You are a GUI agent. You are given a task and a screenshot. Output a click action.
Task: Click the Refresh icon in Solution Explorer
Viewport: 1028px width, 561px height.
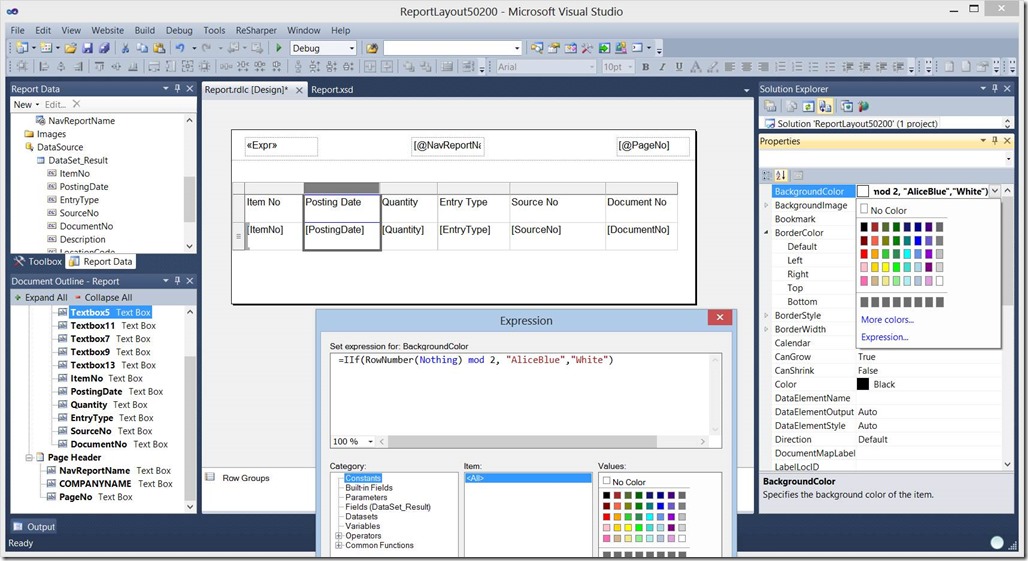(808, 106)
